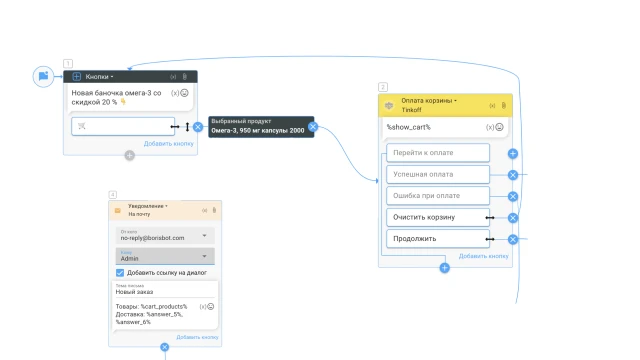The height and width of the screenshot is (360, 640).
Task: Open emoji picker next to %show_cart%
Action: 499,127
